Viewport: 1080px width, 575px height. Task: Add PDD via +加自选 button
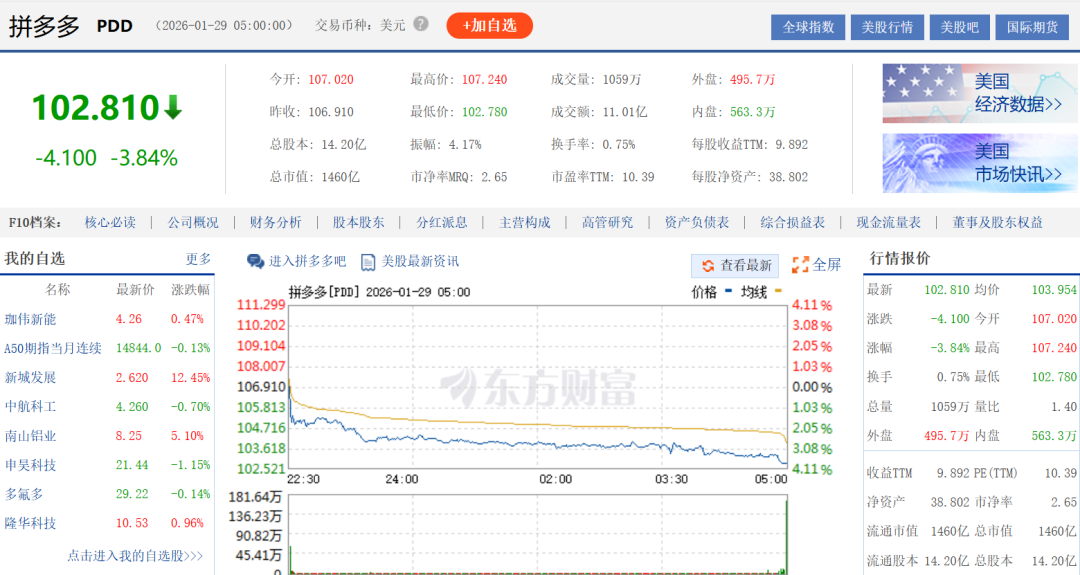(x=490, y=25)
